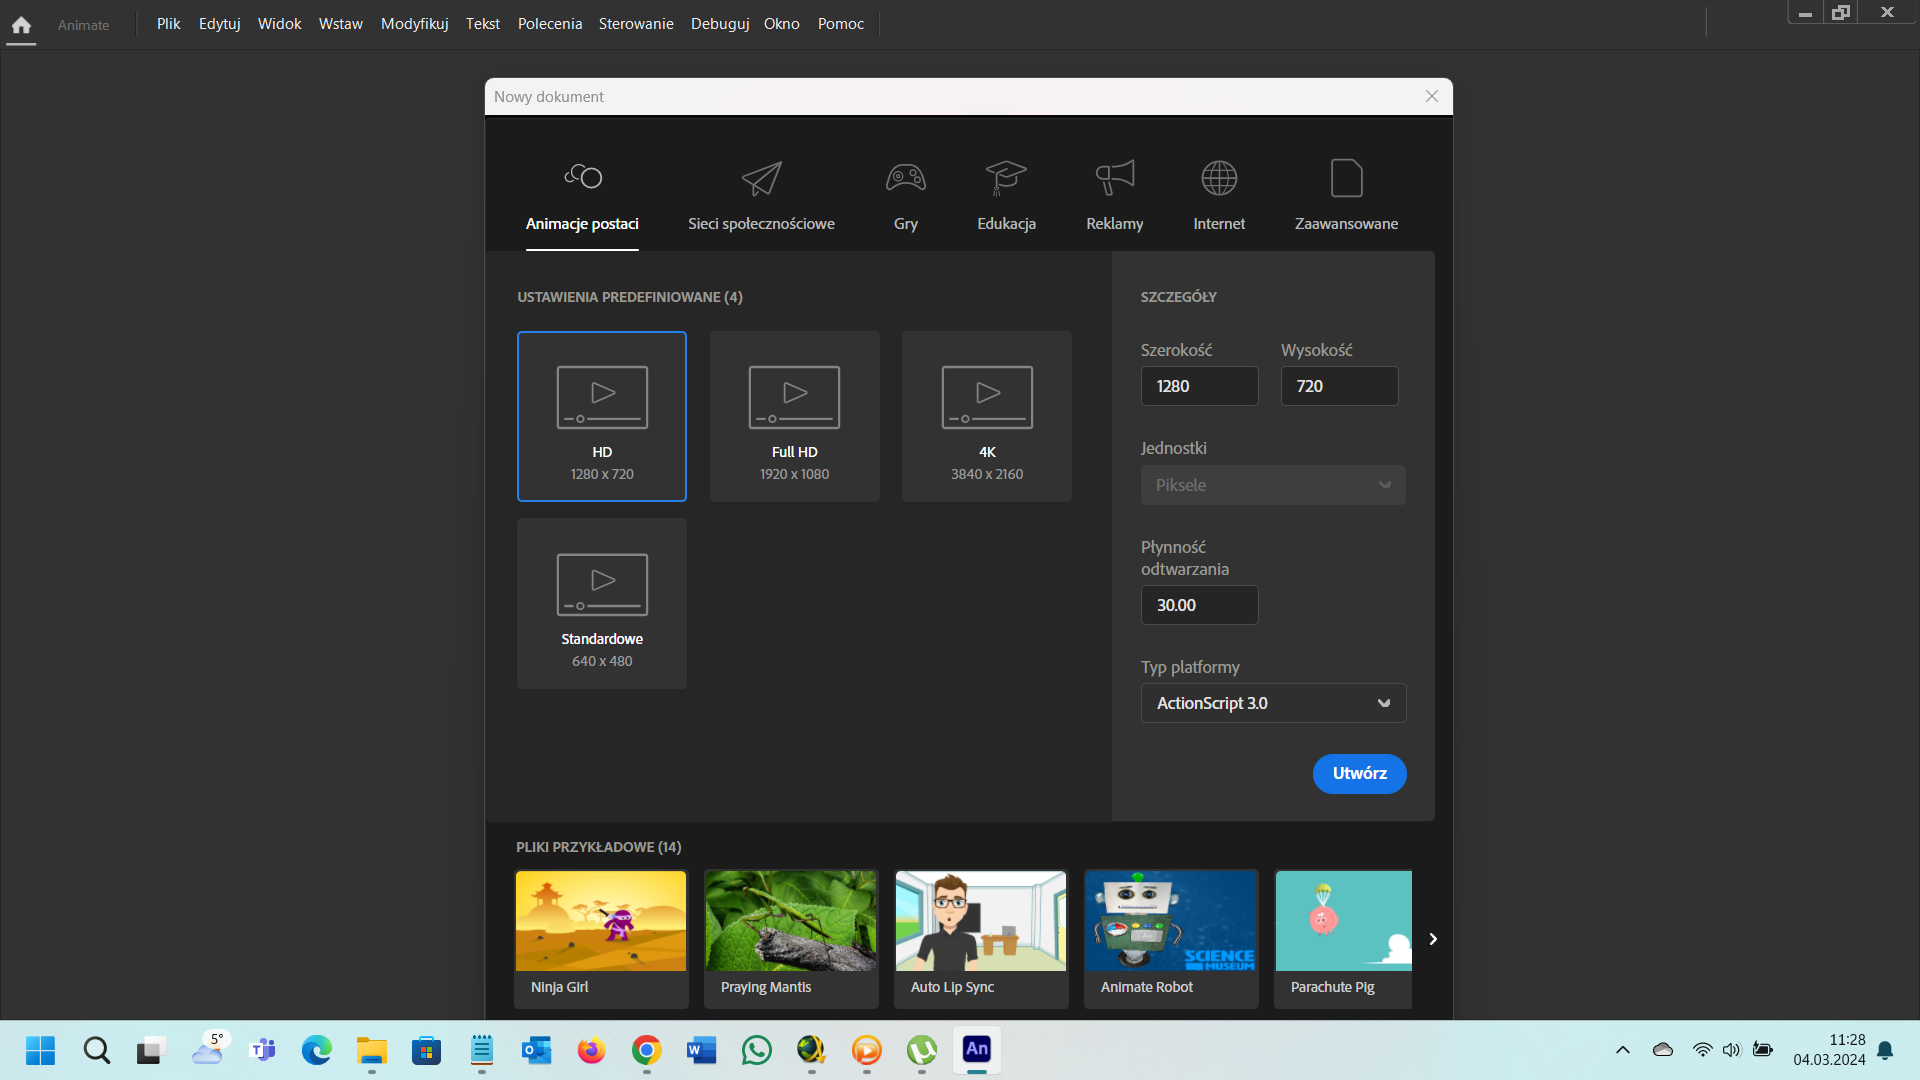This screenshot has height=1080, width=1920.
Task: Open the Windows Start menu
Action: 41,1050
